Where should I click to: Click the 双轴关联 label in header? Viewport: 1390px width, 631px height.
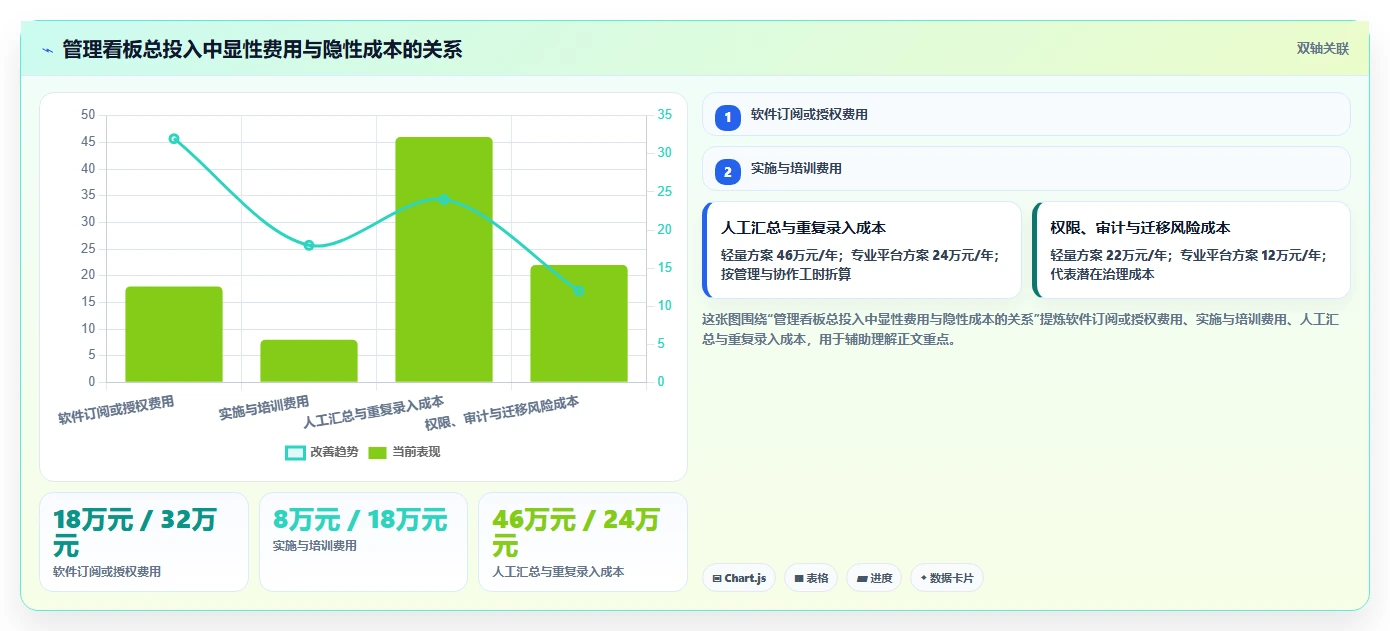[x=1323, y=49]
